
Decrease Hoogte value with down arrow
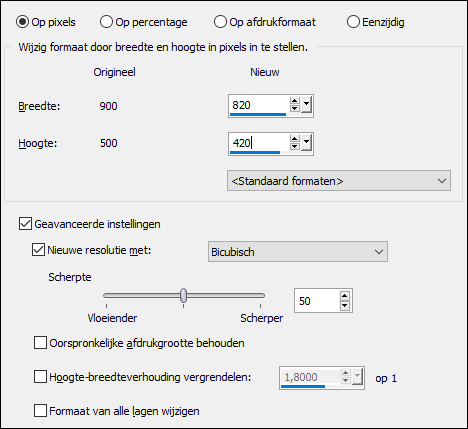pos(294,146)
